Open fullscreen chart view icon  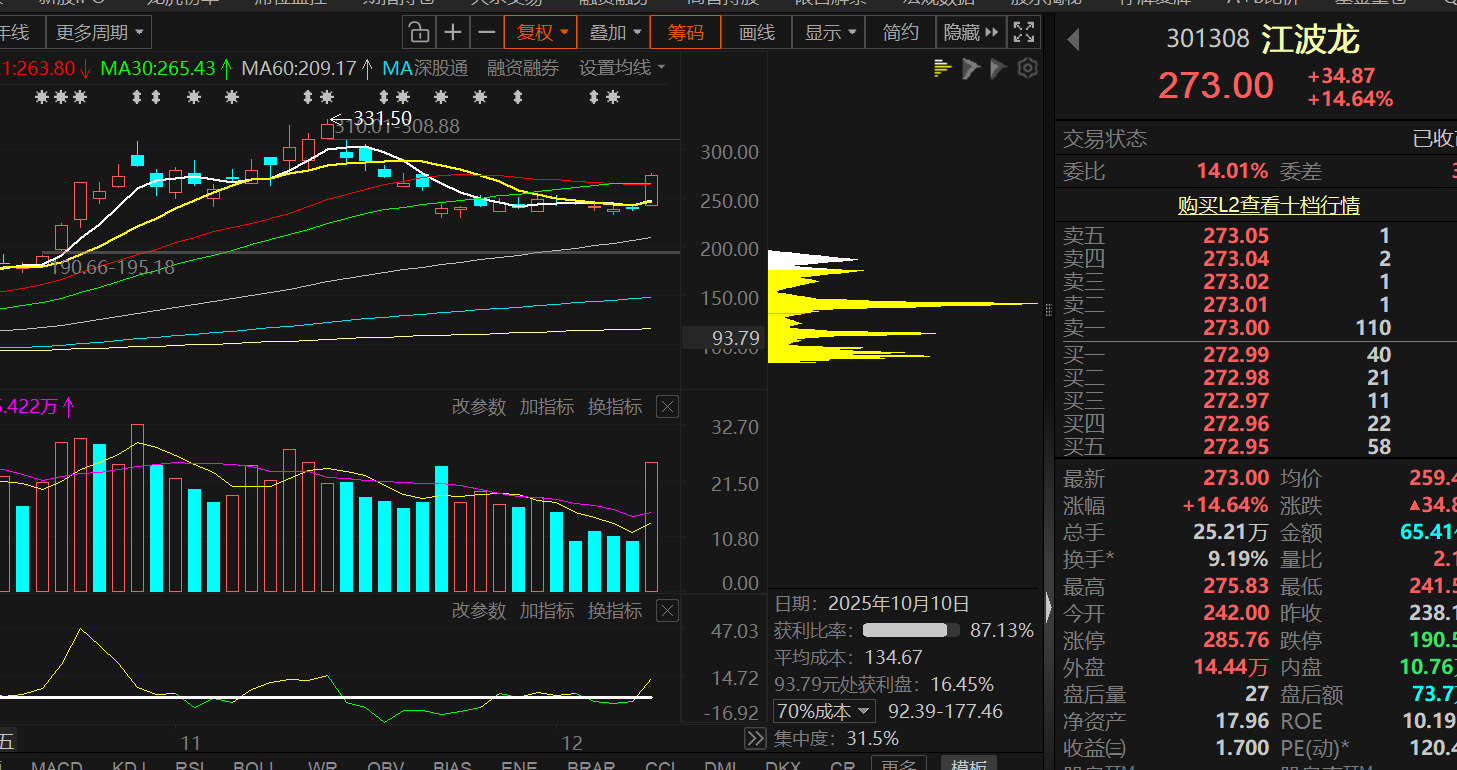(x=1023, y=32)
